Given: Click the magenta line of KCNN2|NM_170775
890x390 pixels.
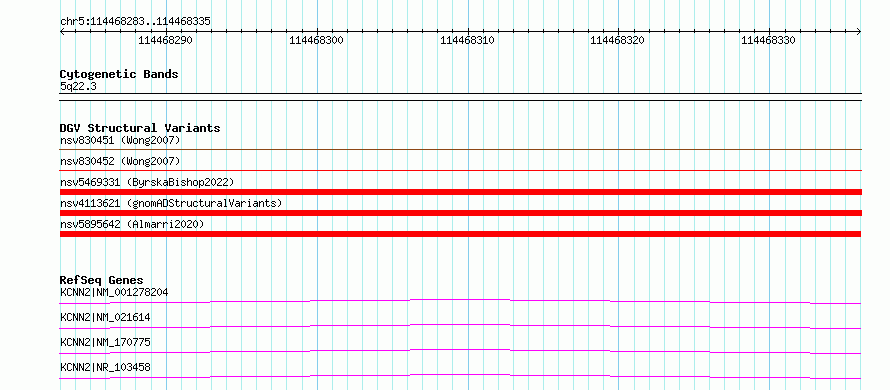Looking at the screenshot, I should (x=460, y=350).
